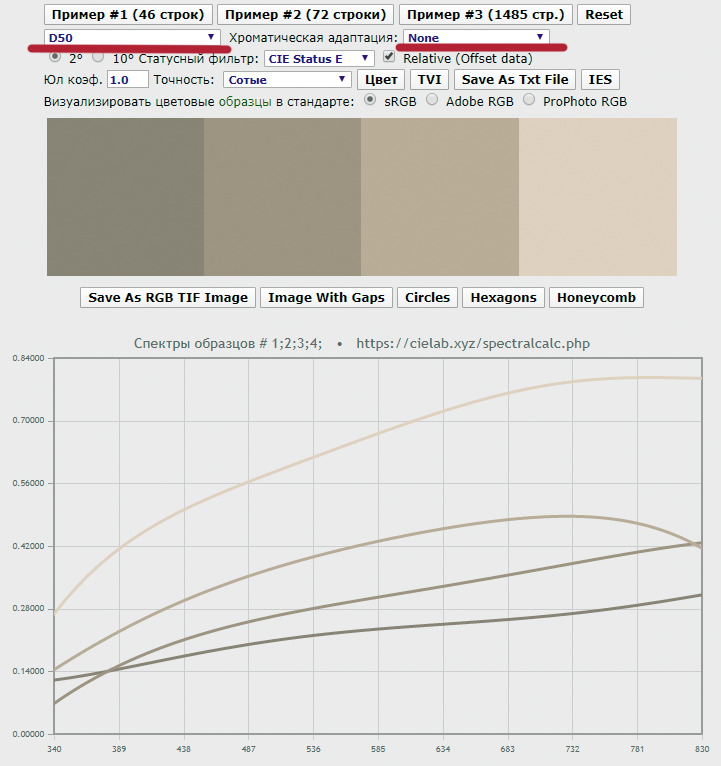Select the 10° observer radio button
The image size is (721, 766).
coord(98,58)
